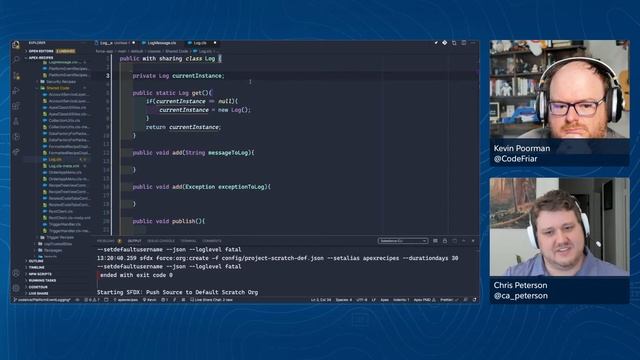
Task: Expand the Running Tasks section
Action: [42, 280]
